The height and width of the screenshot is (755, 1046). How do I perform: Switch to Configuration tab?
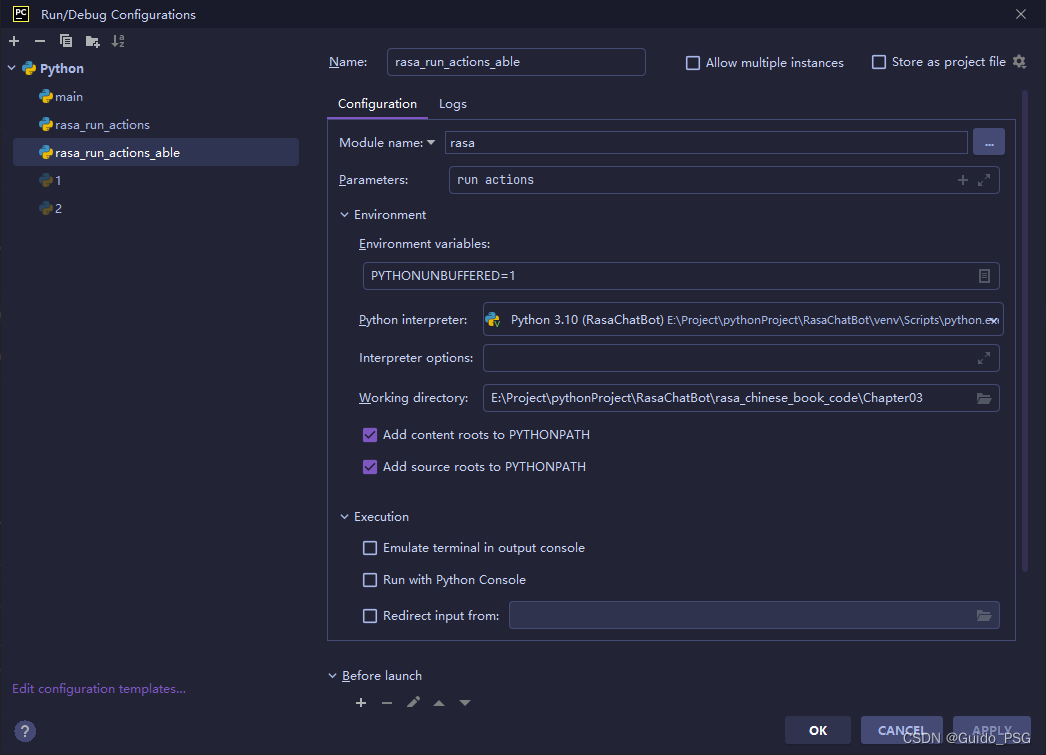click(377, 104)
